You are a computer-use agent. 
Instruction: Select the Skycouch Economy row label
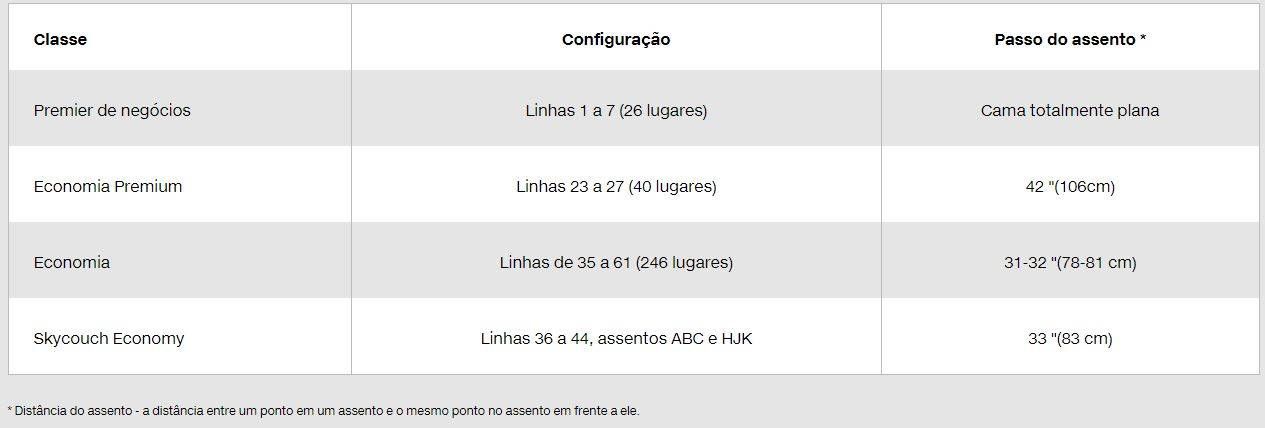click(x=109, y=338)
